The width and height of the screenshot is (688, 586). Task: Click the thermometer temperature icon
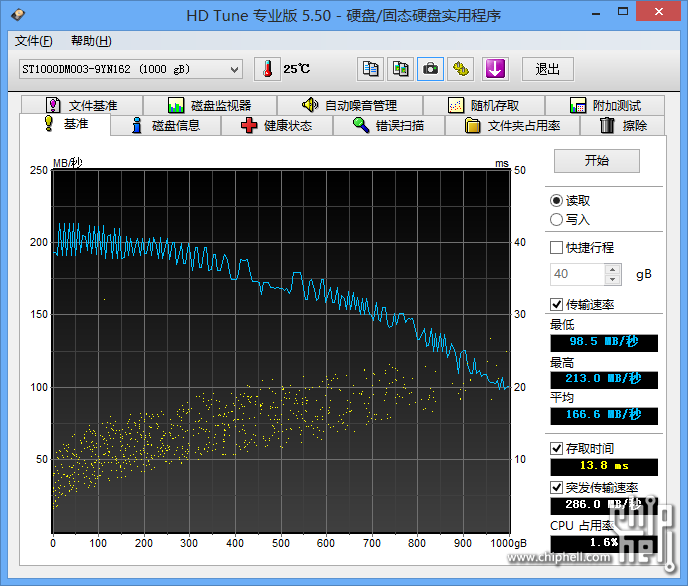(267, 69)
